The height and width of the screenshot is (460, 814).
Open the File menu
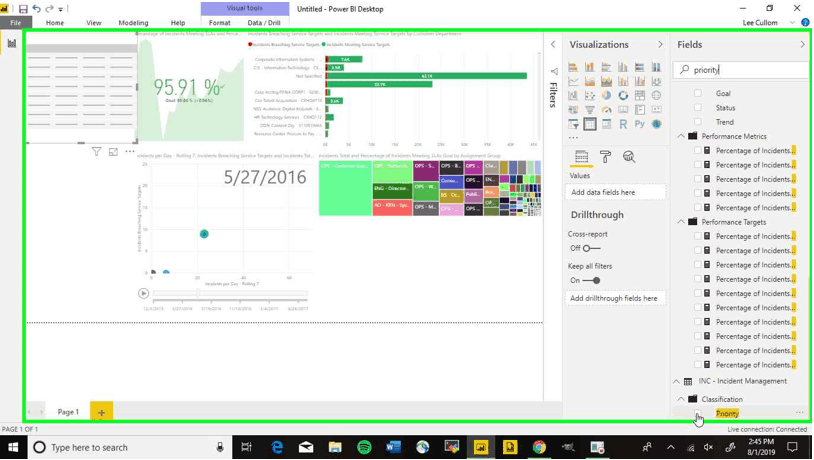coord(16,23)
